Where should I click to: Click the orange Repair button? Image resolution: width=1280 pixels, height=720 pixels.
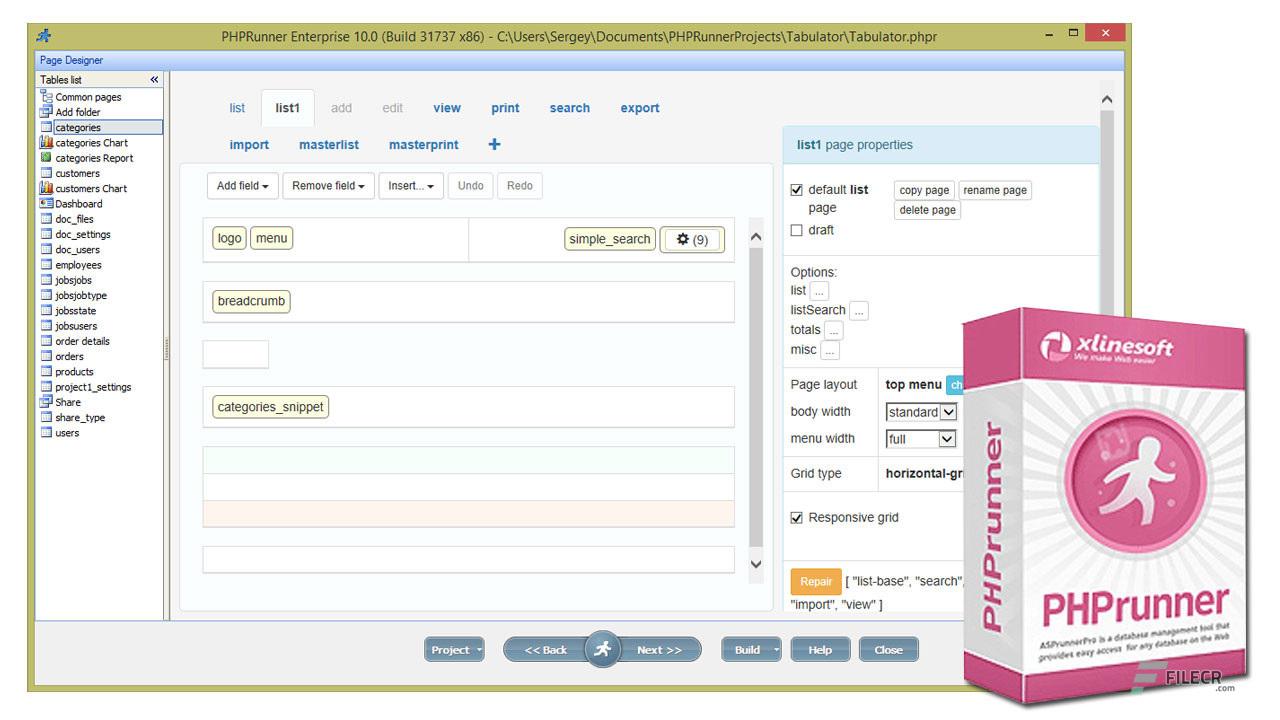(815, 581)
